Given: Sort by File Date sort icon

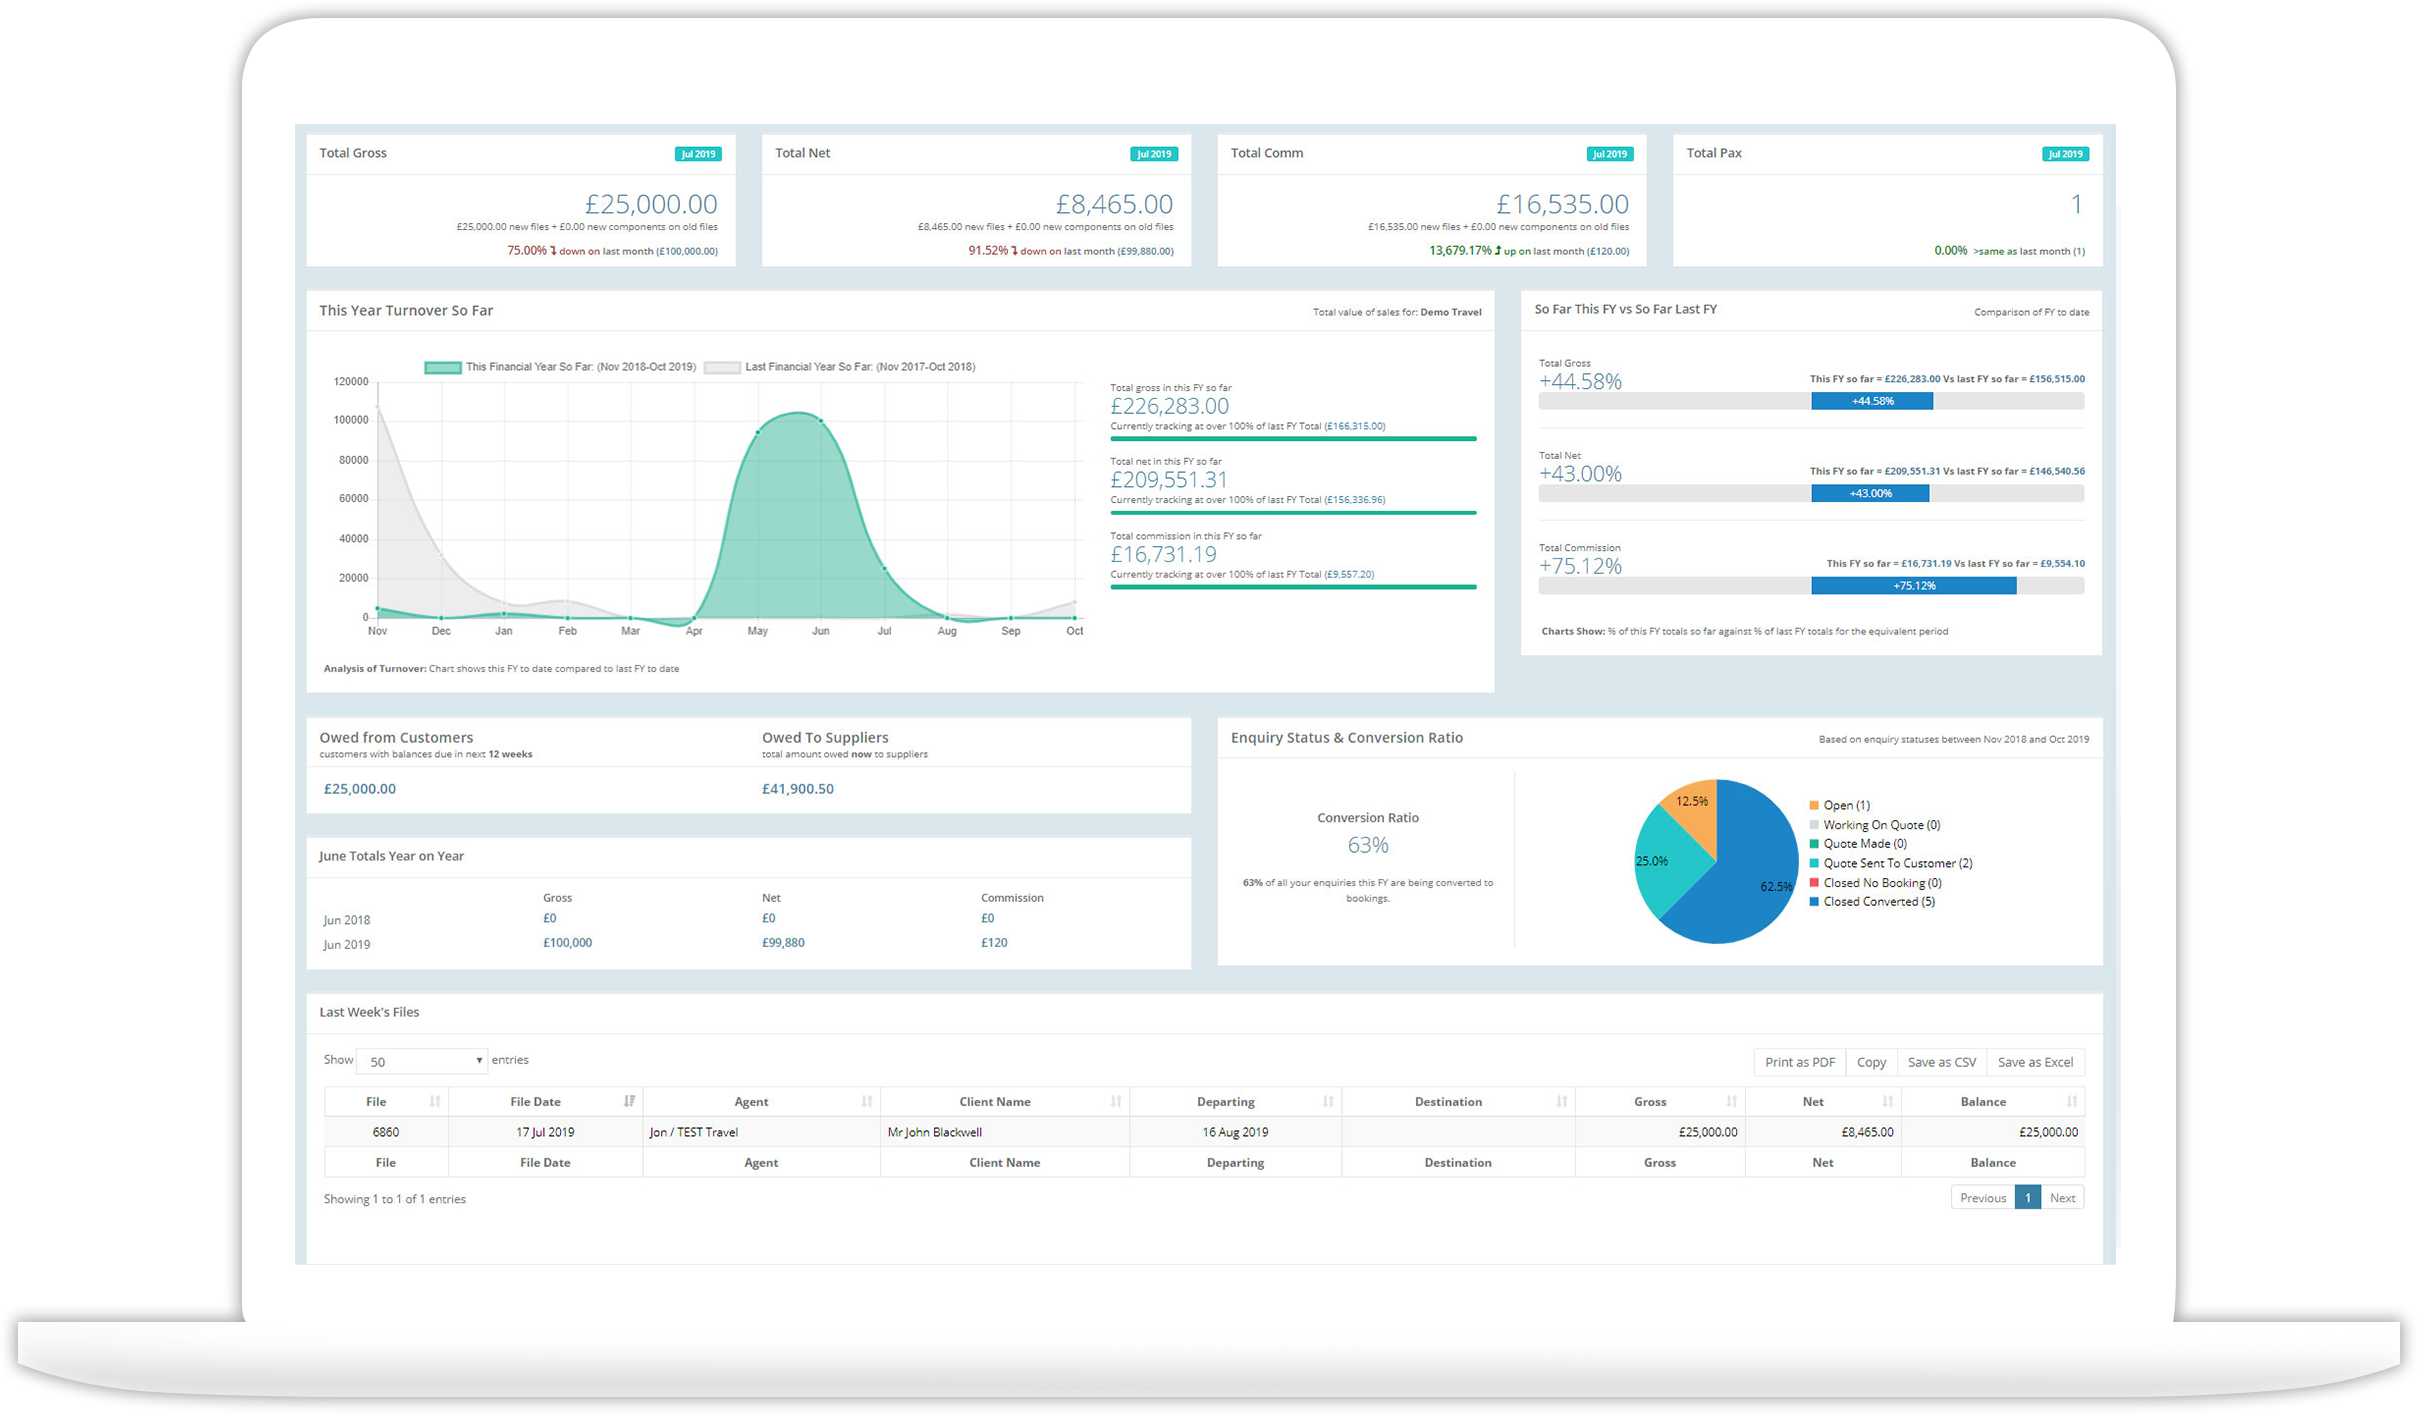Looking at the screenshot, I should tap(629, 1101).
